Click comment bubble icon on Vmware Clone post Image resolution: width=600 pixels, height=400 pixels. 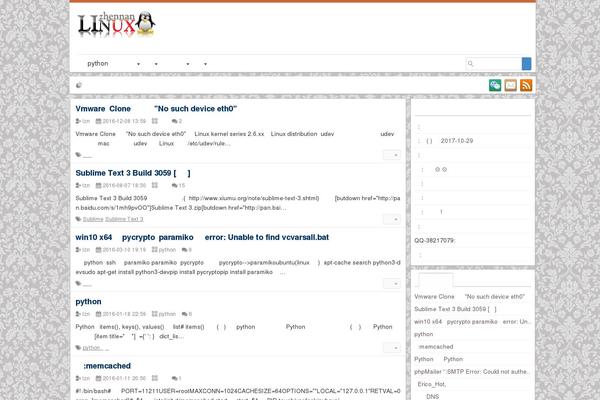[x=174, y=121]
